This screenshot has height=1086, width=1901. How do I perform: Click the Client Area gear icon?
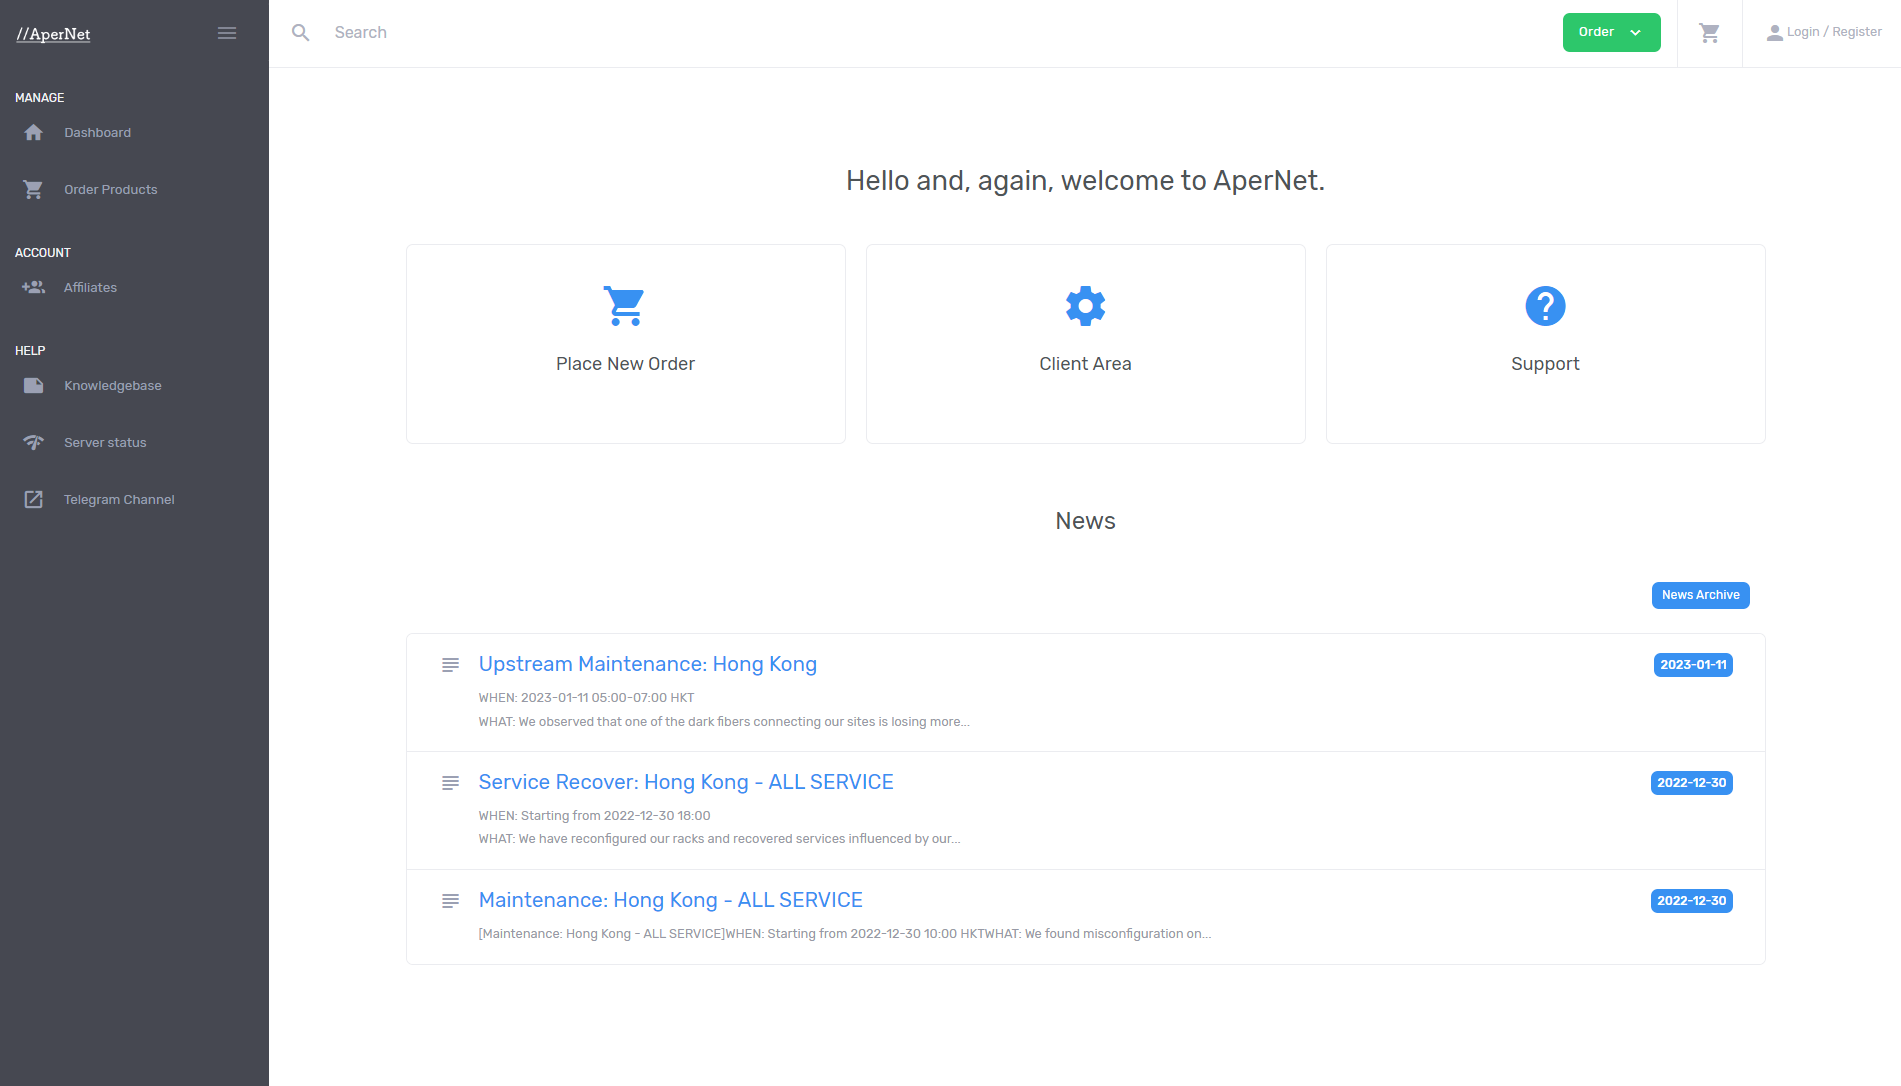(1085, 306)
